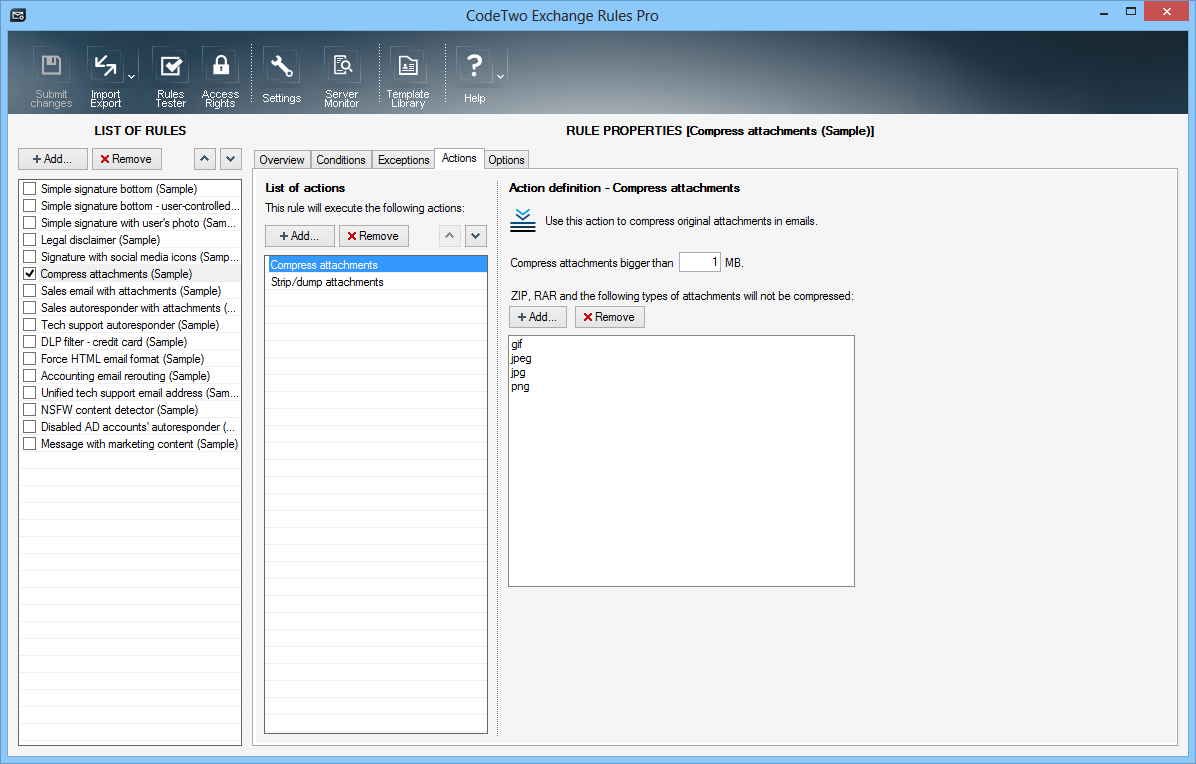The height and width of the screenshot is (764, 1196).
Task: Select the Actions tab
Action: click(x=459, y=158)
